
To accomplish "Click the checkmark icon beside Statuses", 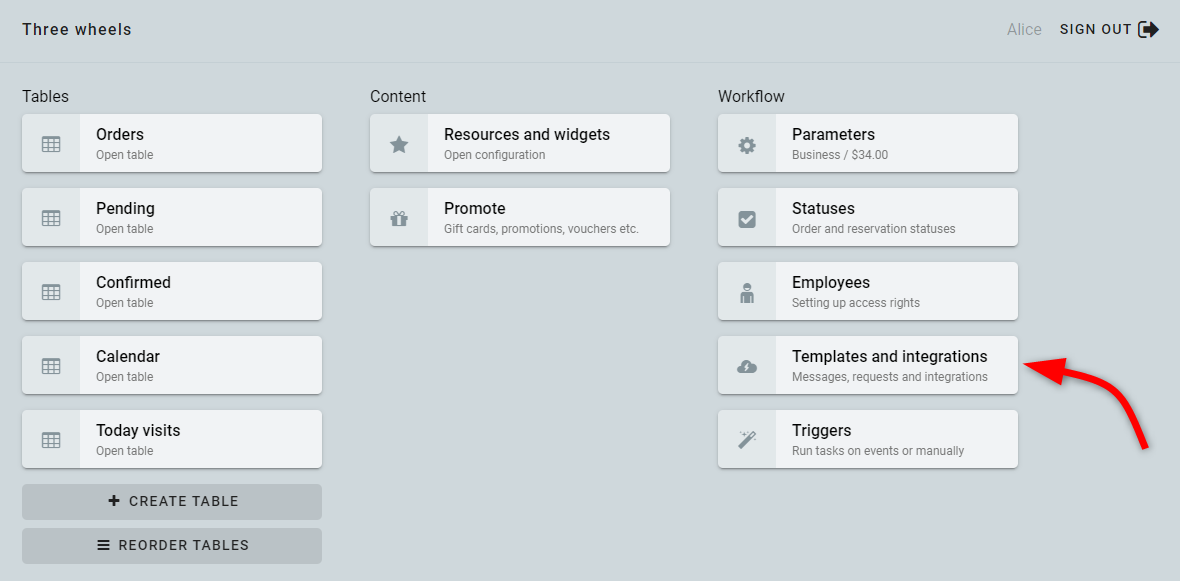I will pos(747,218).
